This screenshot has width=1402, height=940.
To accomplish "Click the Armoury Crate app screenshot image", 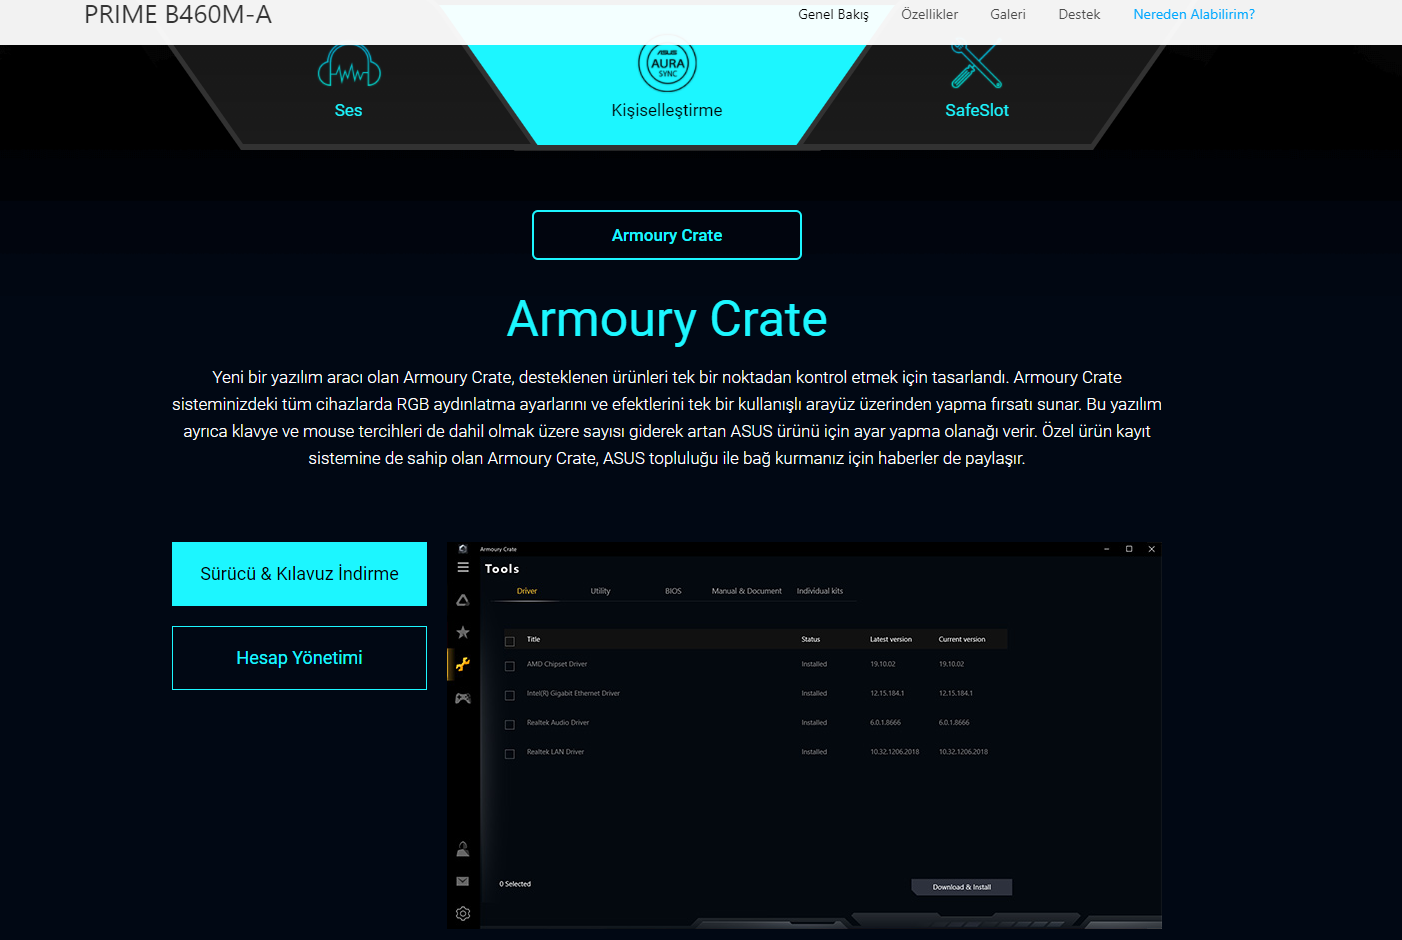I will (x=804, y=736).
